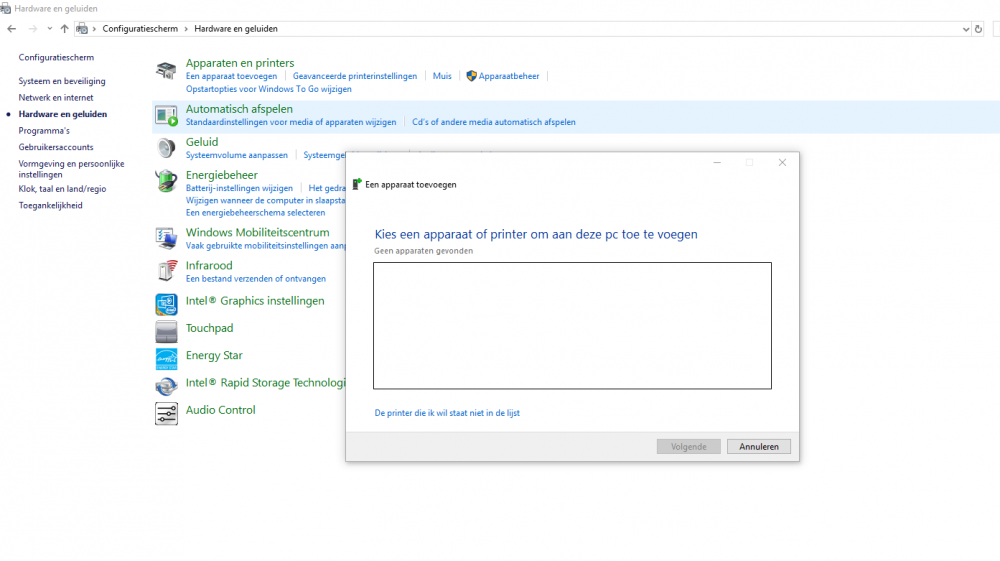Click the Energy Star icon

[x=166, y=359]
